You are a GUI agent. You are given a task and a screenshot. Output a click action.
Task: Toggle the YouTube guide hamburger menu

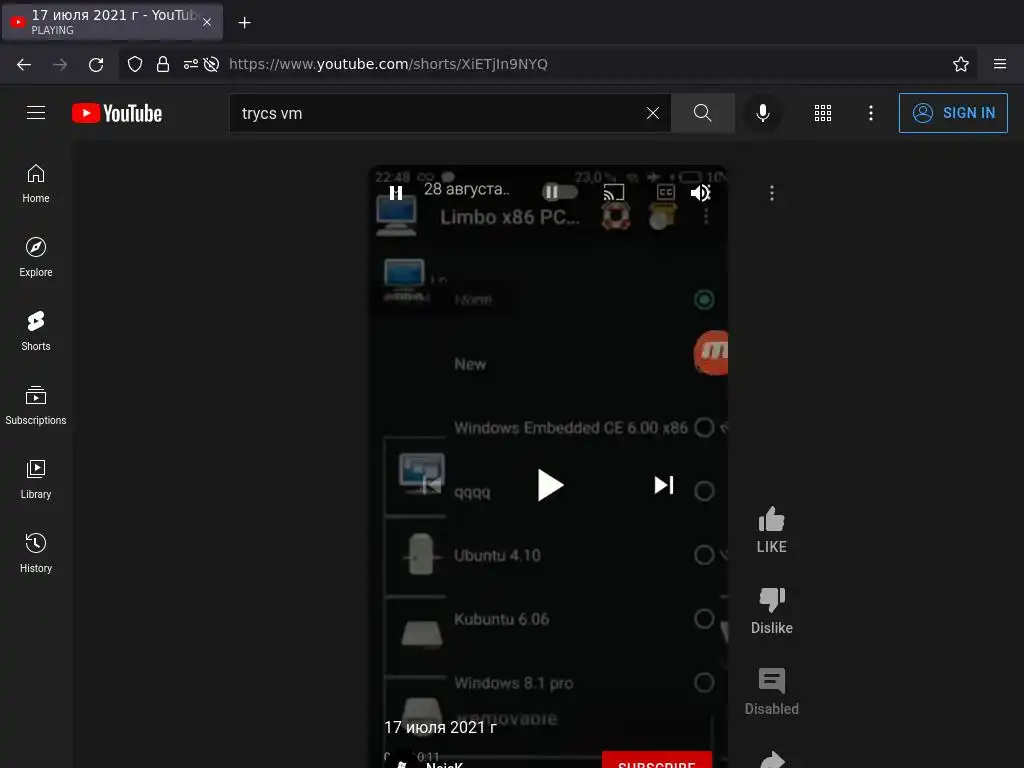click(36, 113)
